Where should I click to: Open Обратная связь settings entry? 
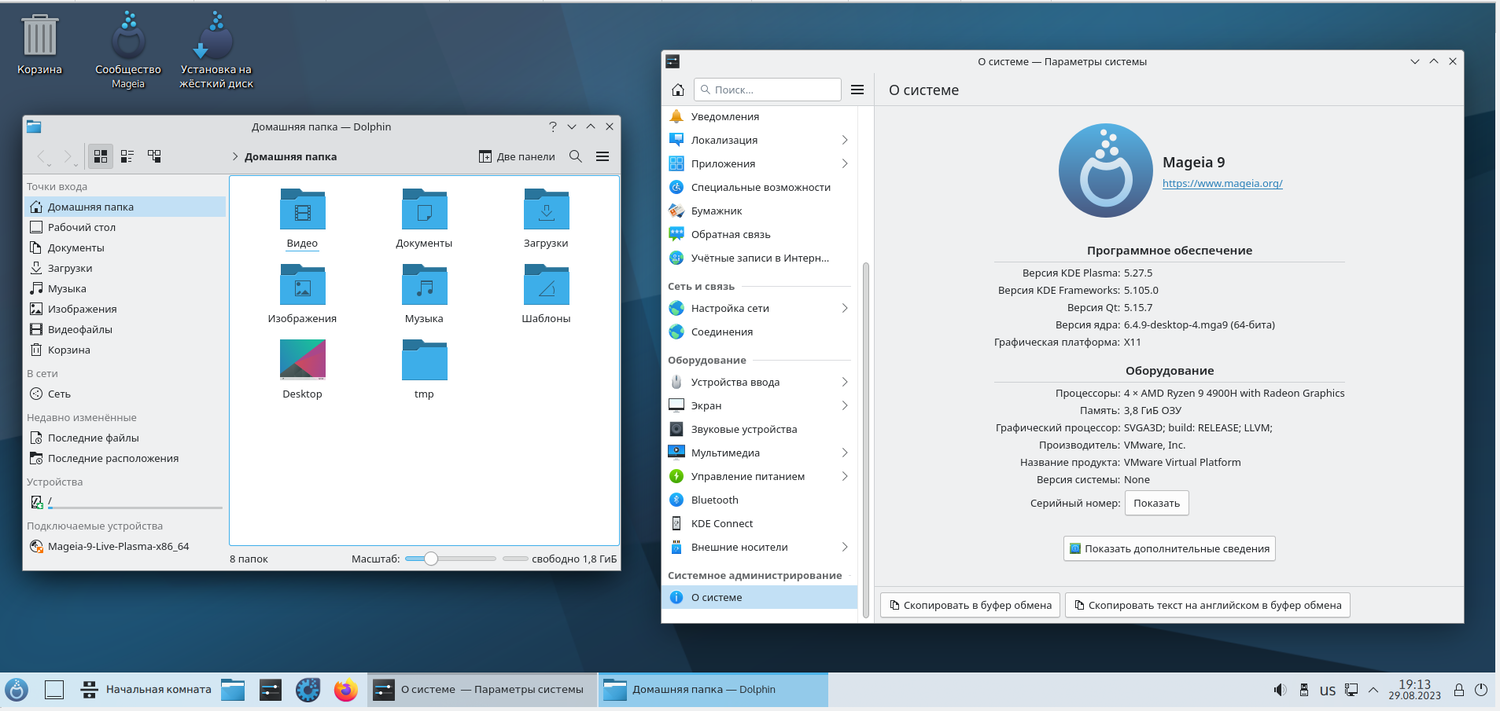tap(759, 234)
